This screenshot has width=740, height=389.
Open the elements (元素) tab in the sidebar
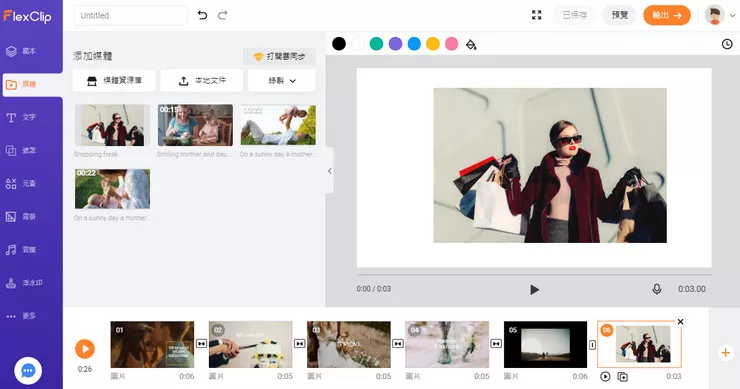point(21,184)
